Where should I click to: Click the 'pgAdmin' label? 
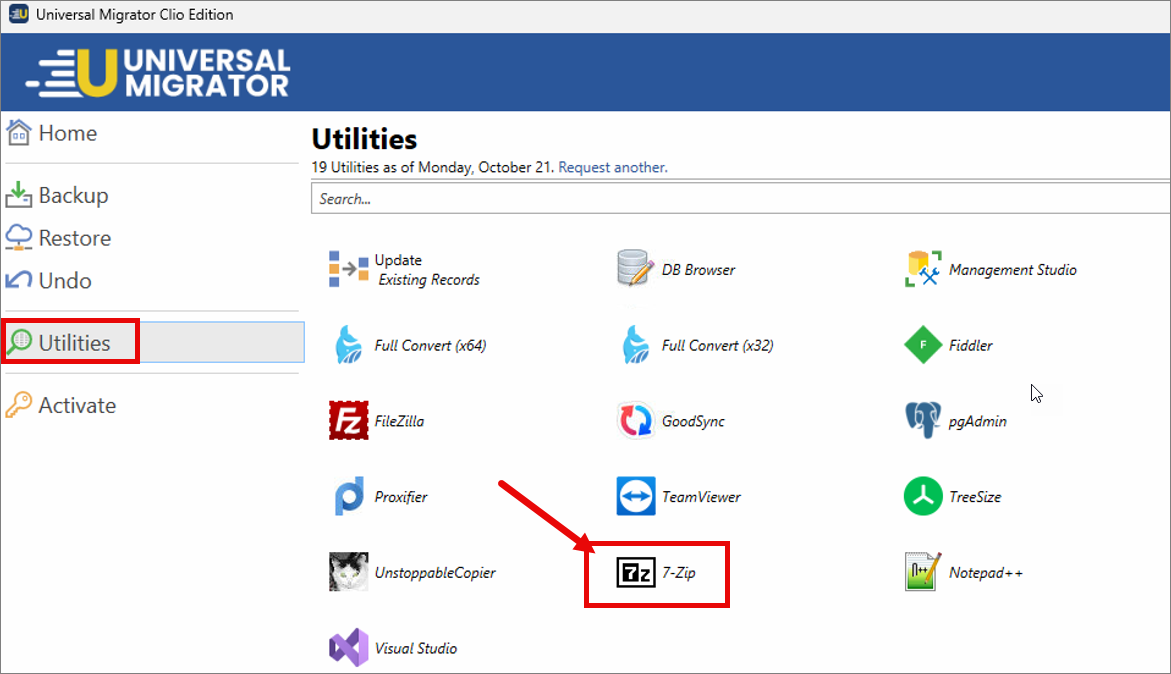(x=978, y=421)
